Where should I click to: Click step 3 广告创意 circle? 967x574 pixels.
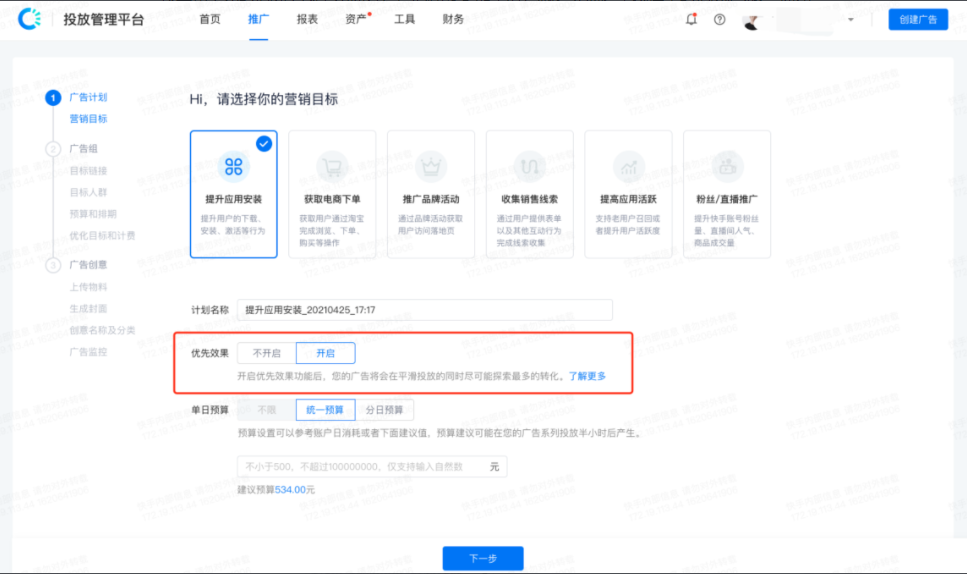(x=53, y=265)
